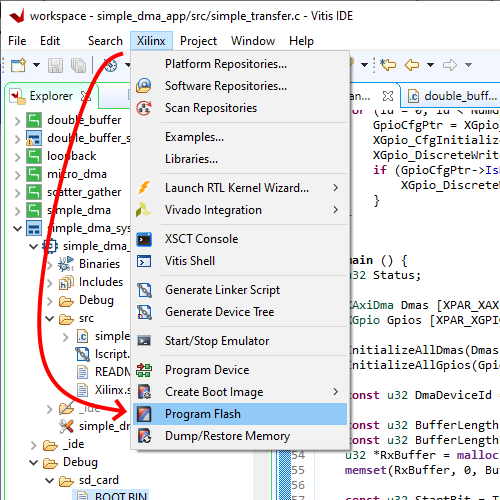The image size is (500, 500).
Task: Choose Examples... from Xilinx menu
Action: point(240,137)
